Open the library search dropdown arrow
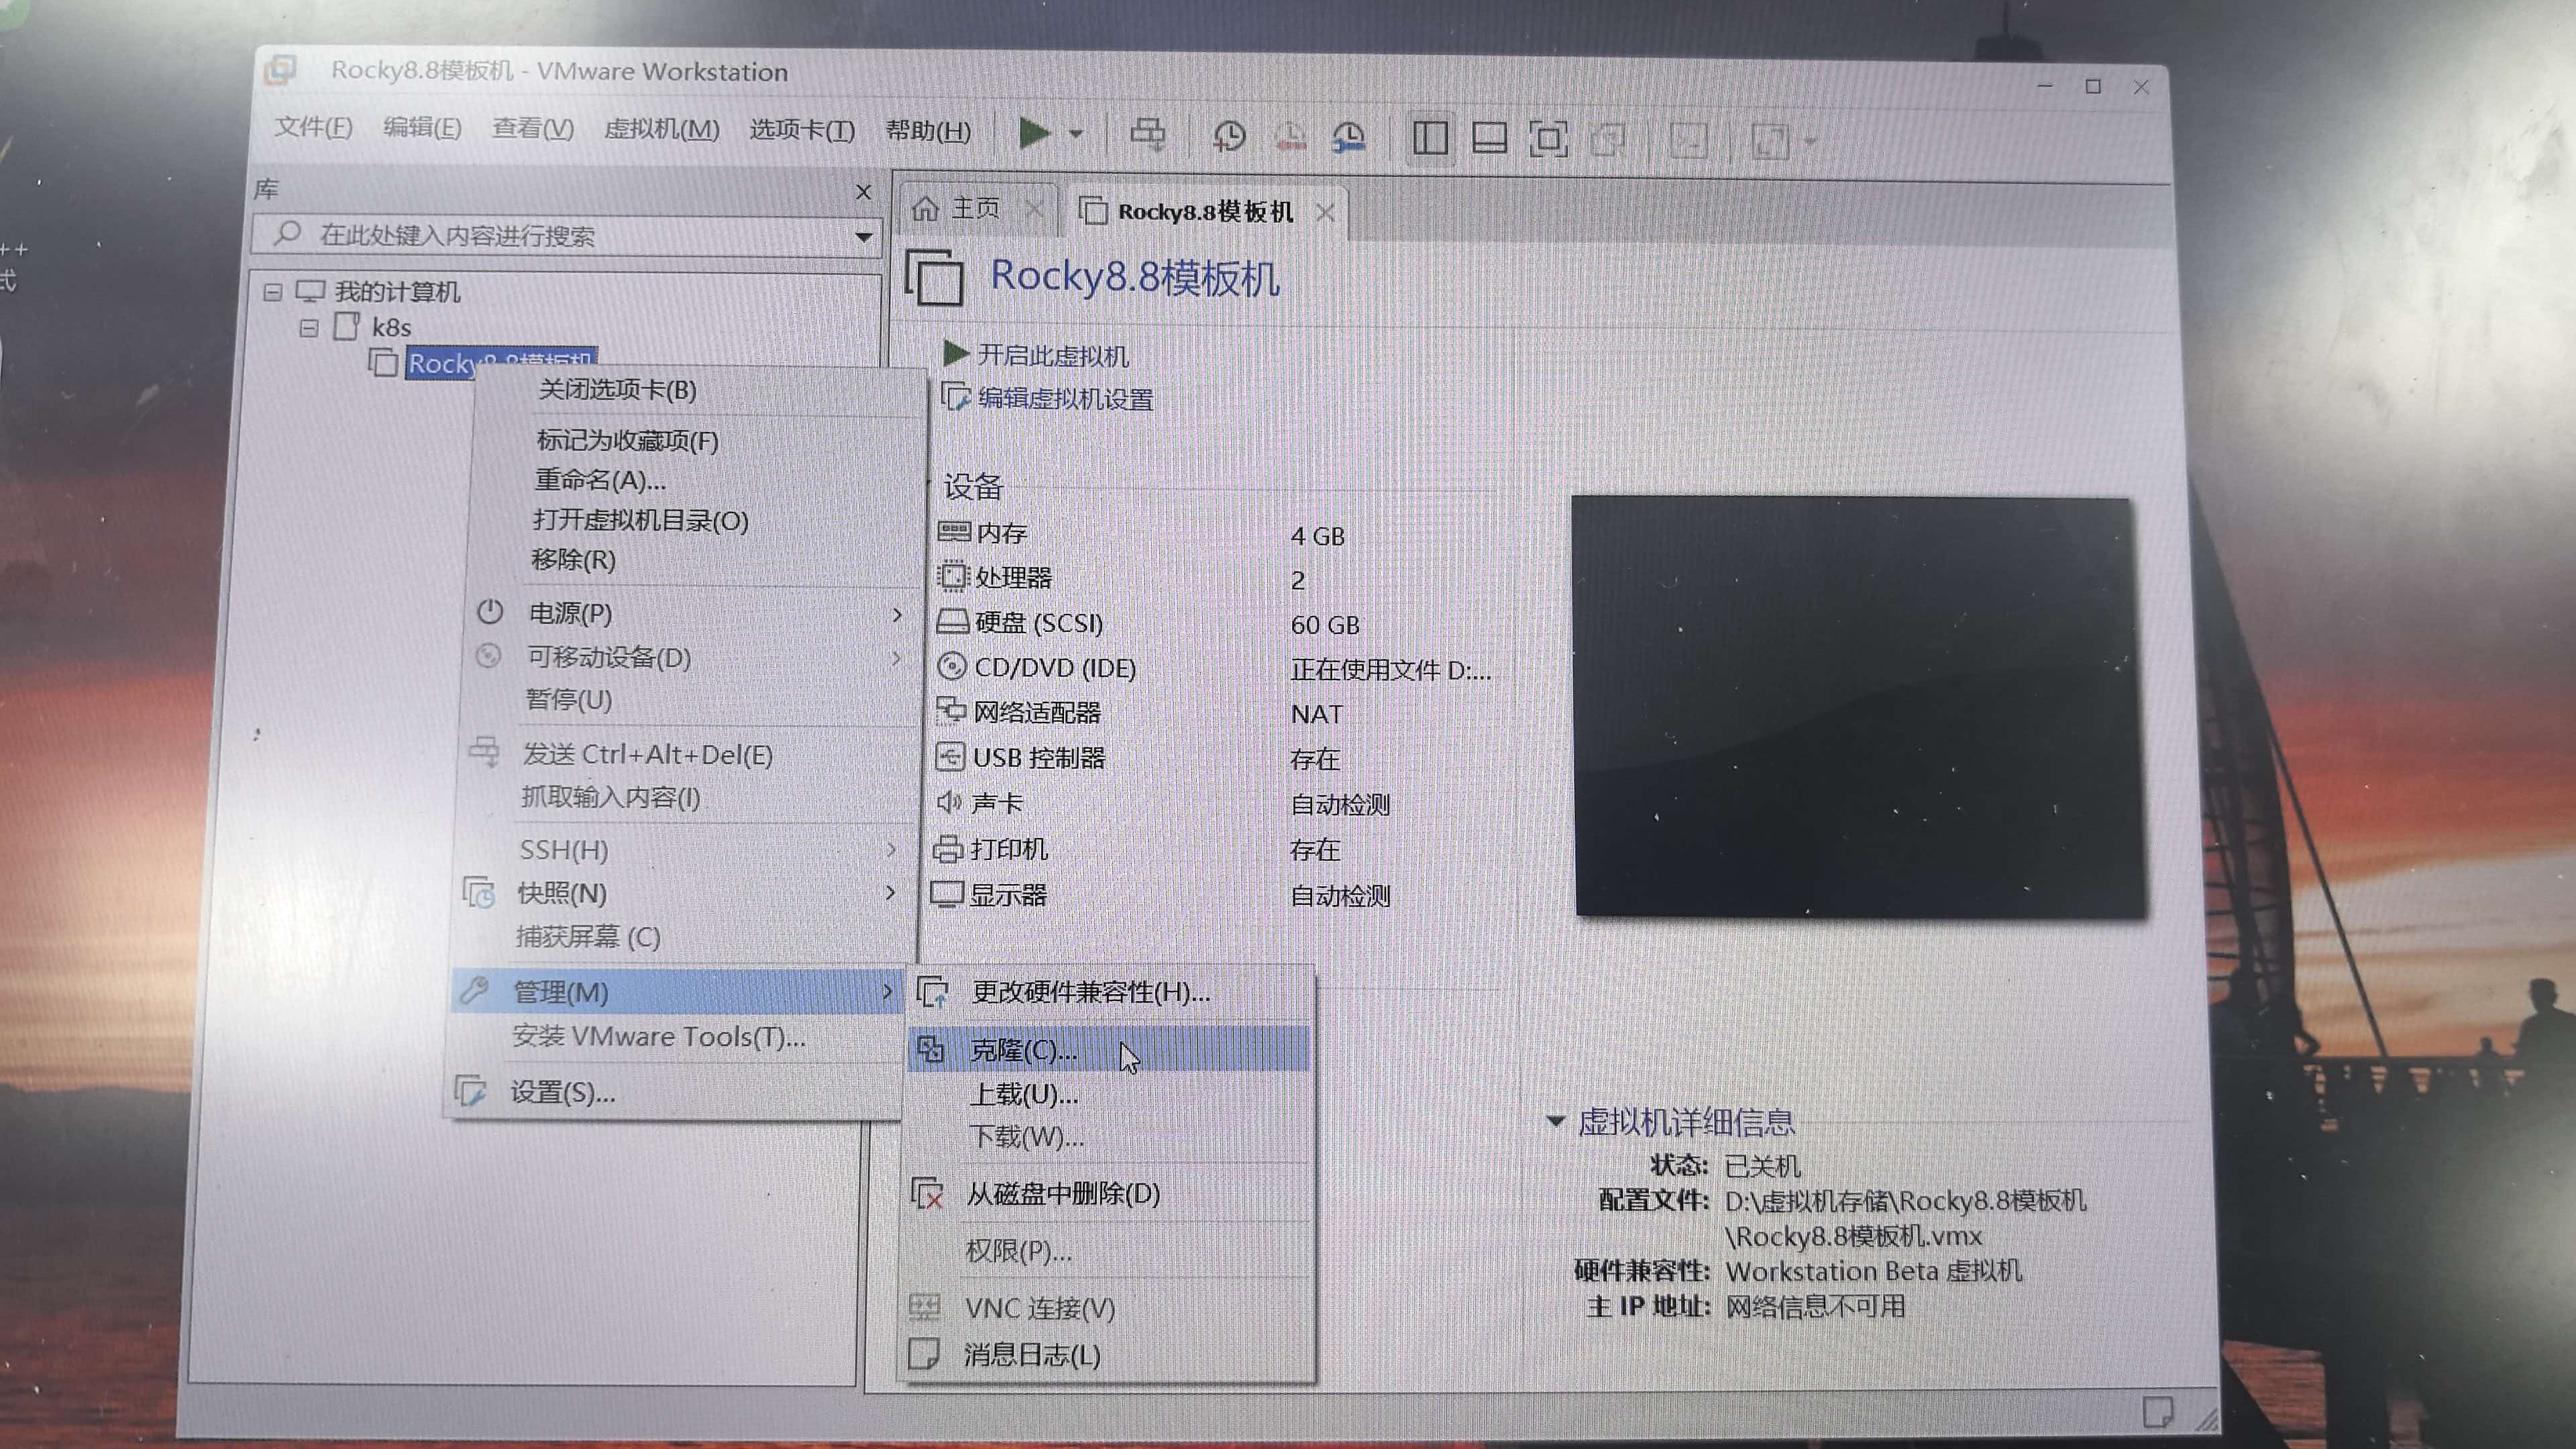The width and height of the screenshot is (2576, 1449). (864, 238)
